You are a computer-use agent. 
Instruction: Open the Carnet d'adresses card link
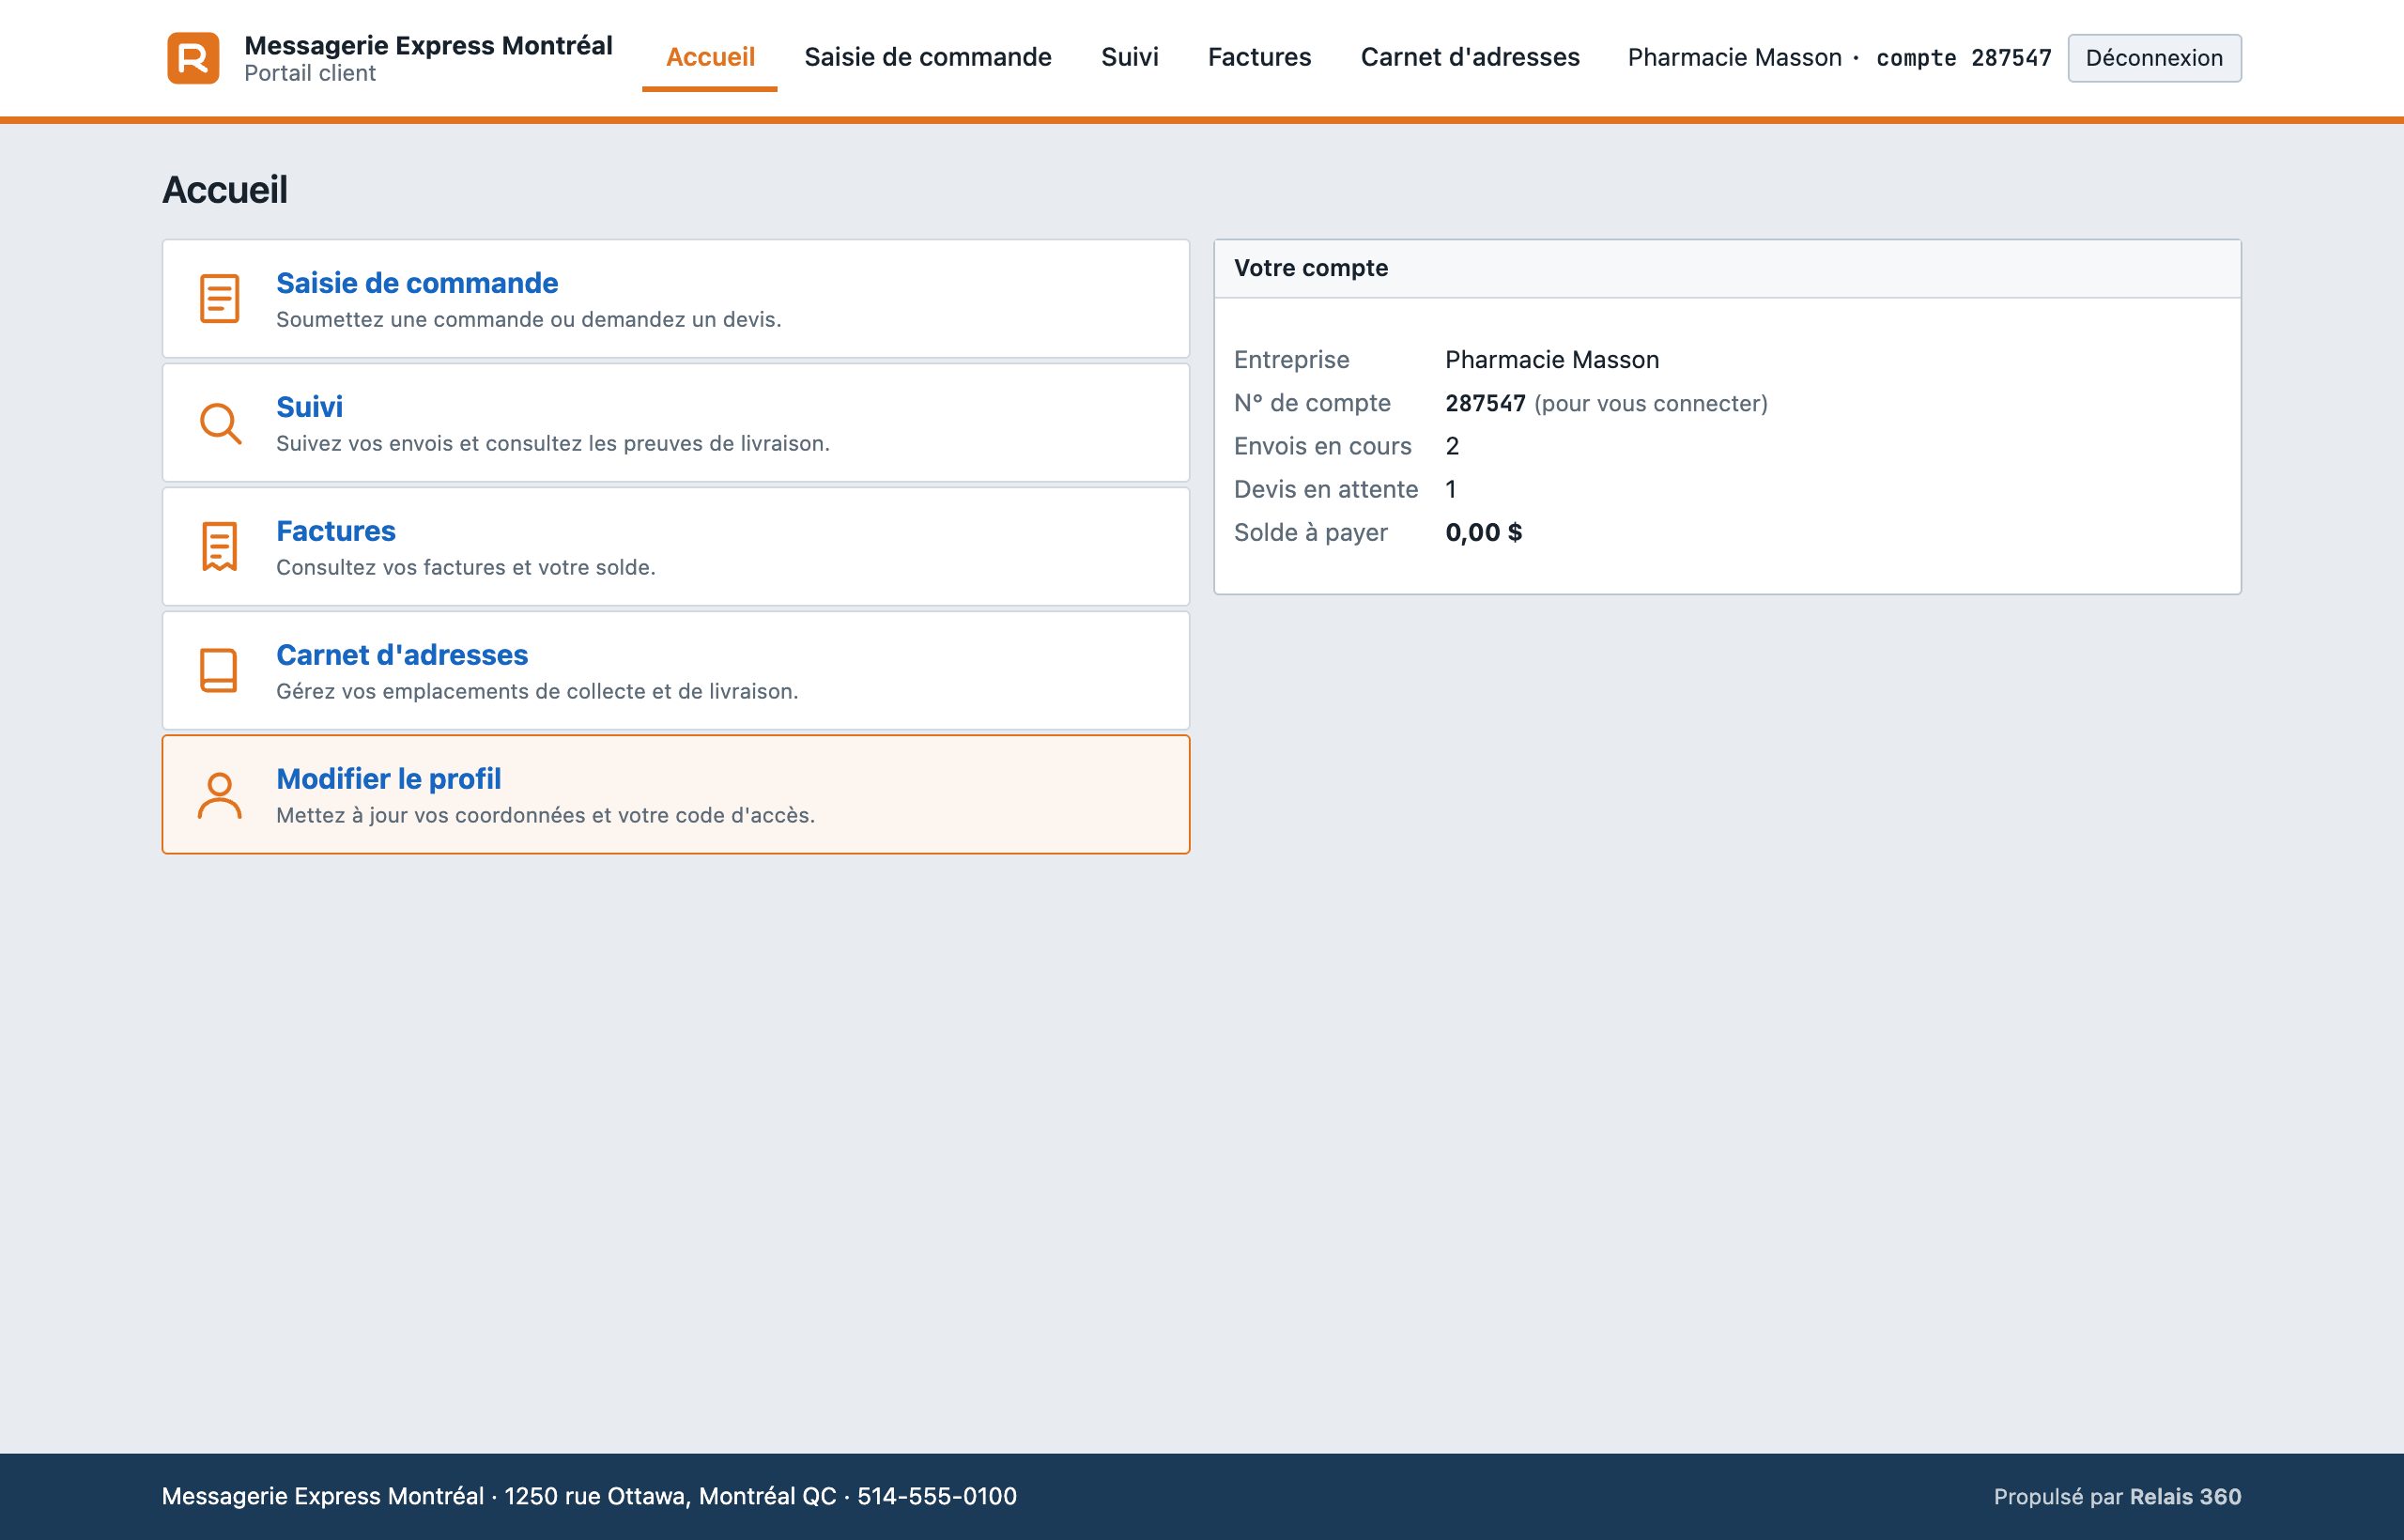pyautogui.click(x=402, y=655)
